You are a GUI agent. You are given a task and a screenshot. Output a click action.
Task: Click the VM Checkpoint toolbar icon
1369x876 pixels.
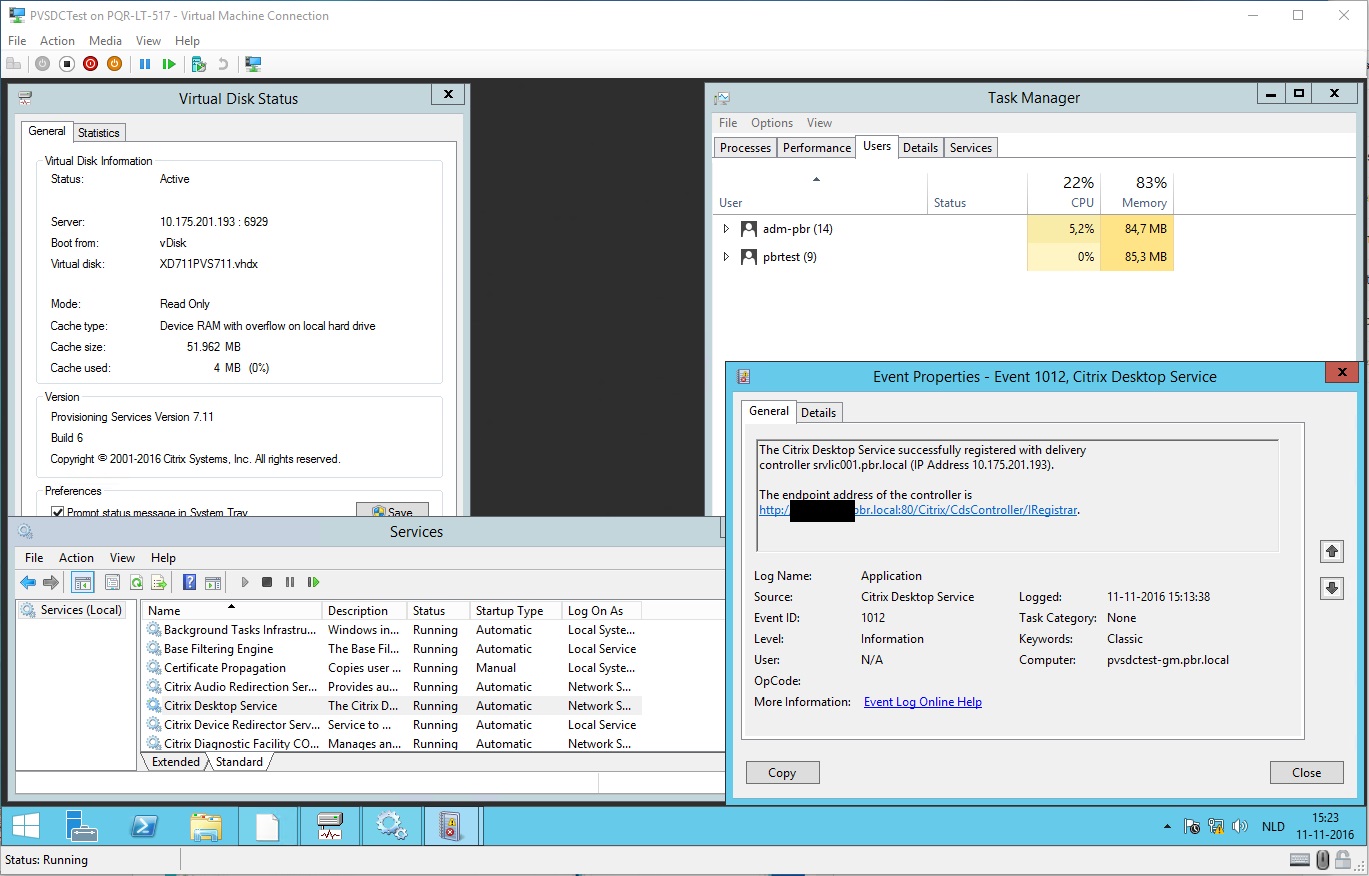click(199, 64)
